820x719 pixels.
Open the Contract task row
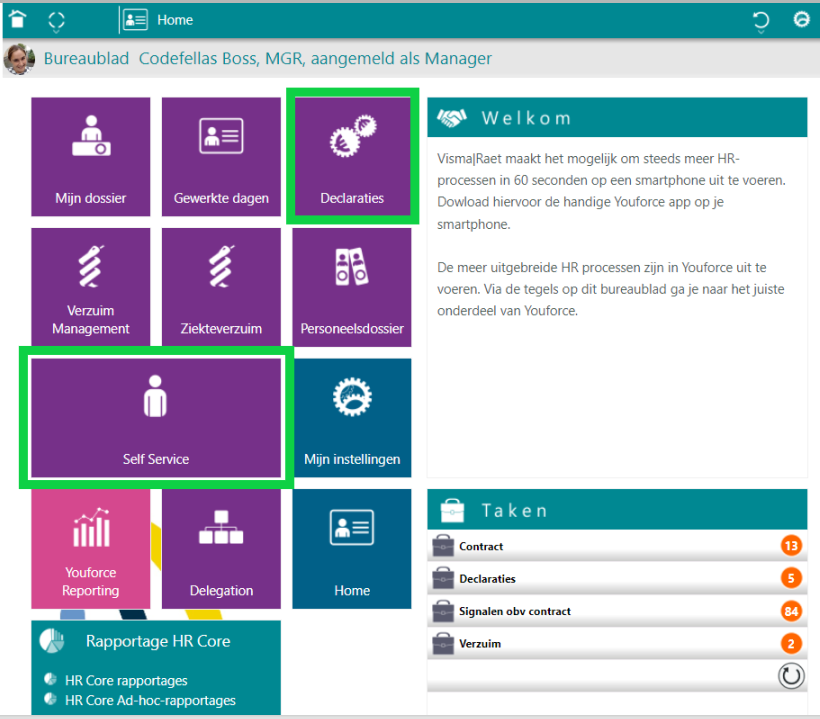617,546
